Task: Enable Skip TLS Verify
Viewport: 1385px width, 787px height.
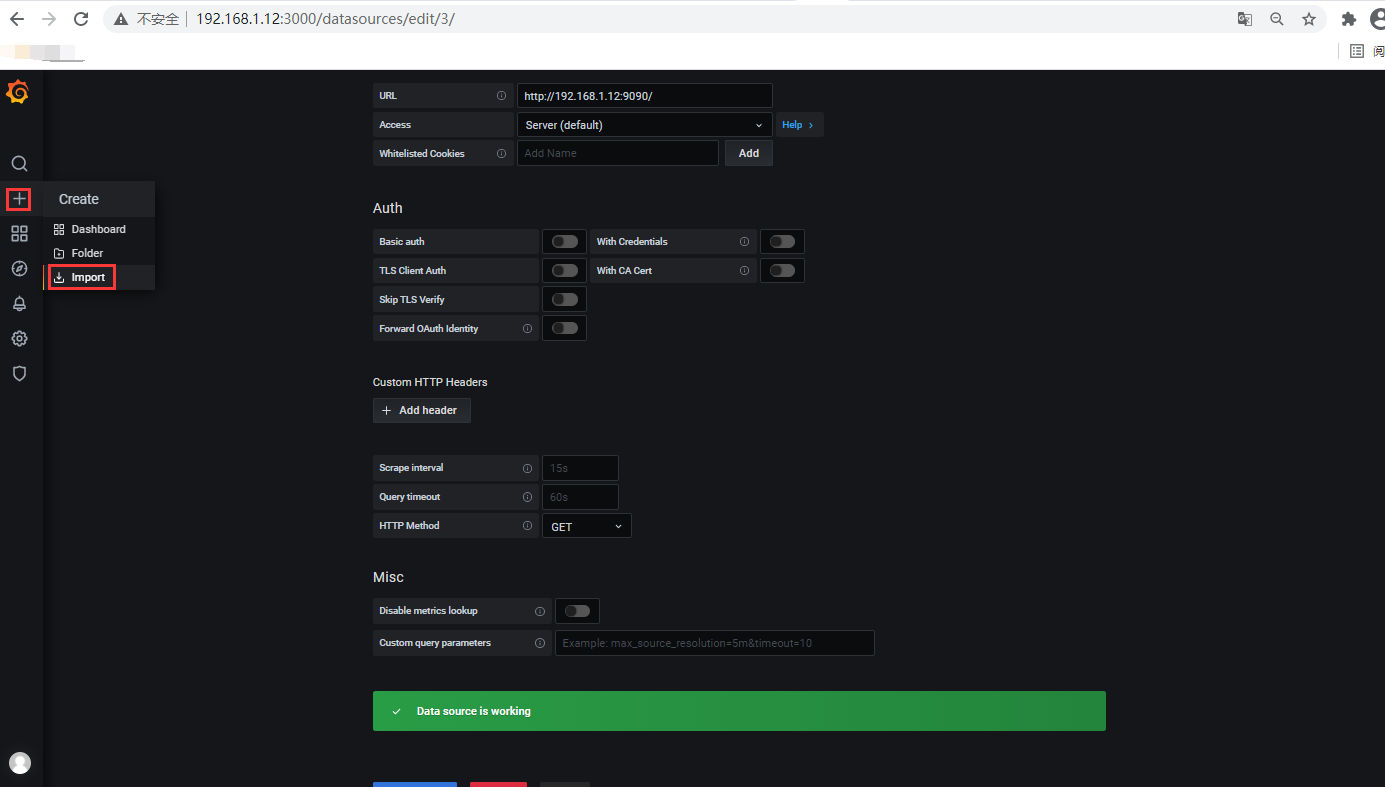Action: [x=564, y=298]
